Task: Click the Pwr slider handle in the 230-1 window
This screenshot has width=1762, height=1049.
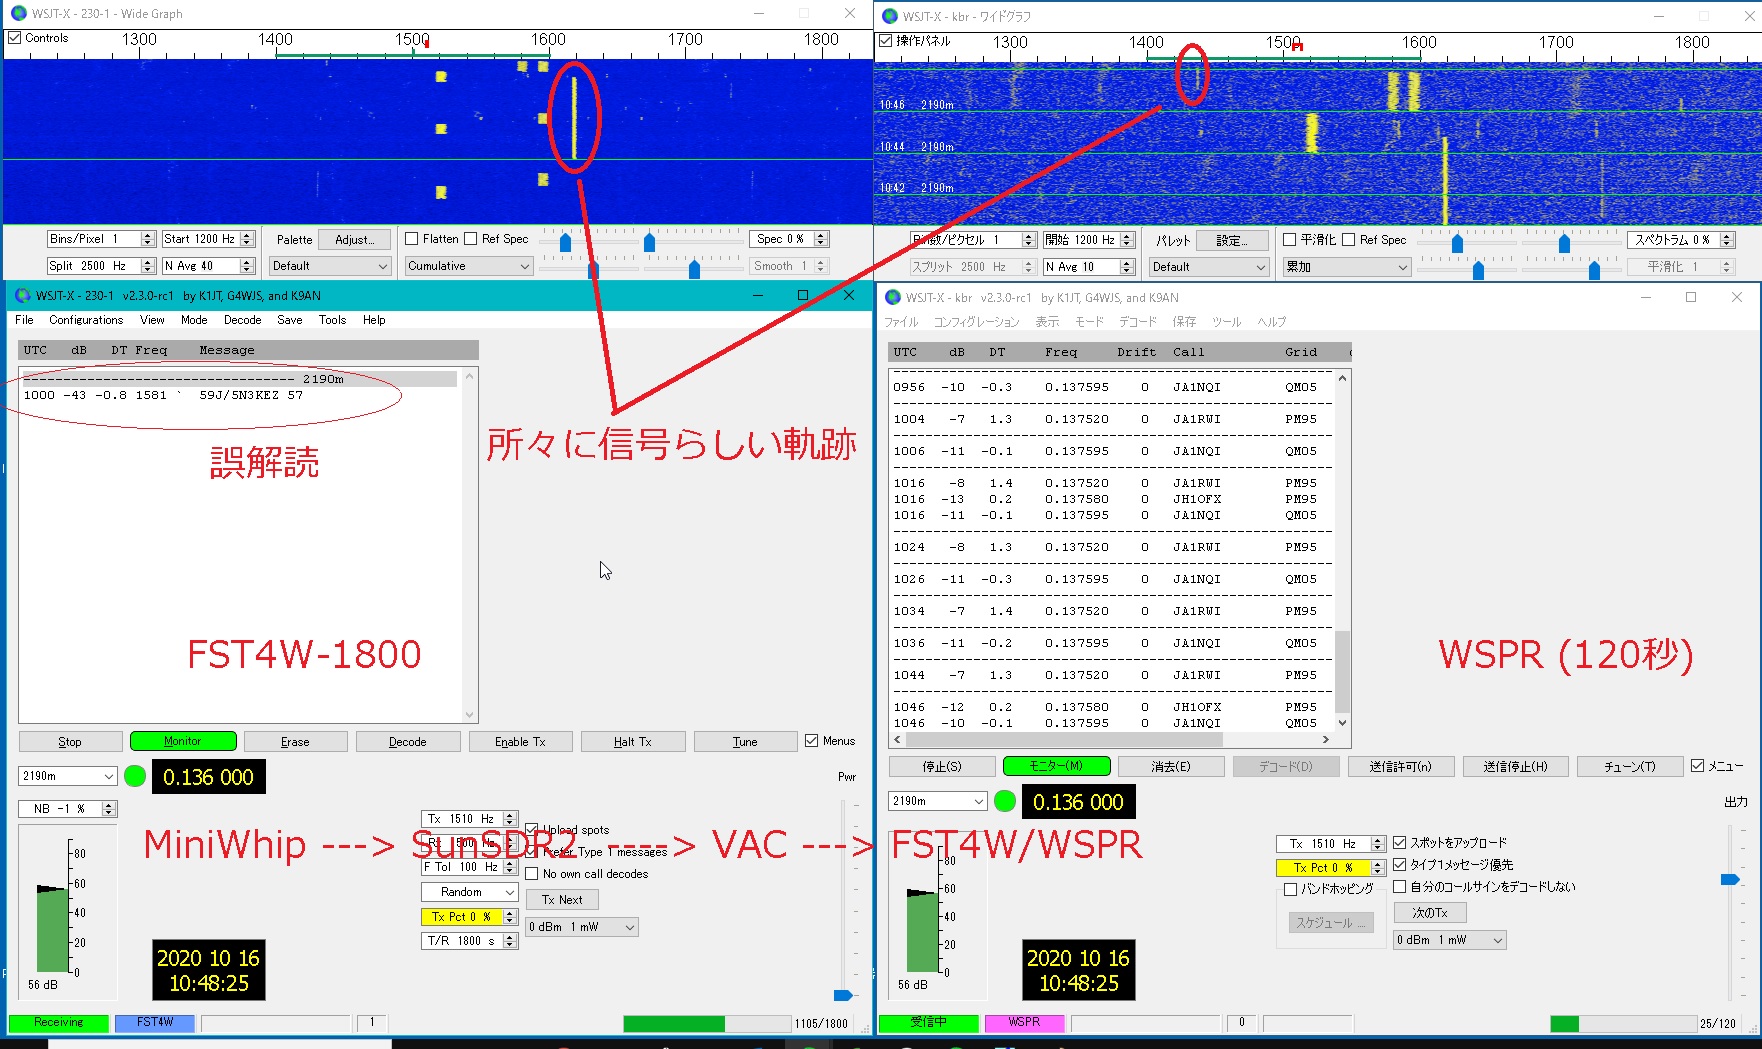Action: [x=843, y=995]
